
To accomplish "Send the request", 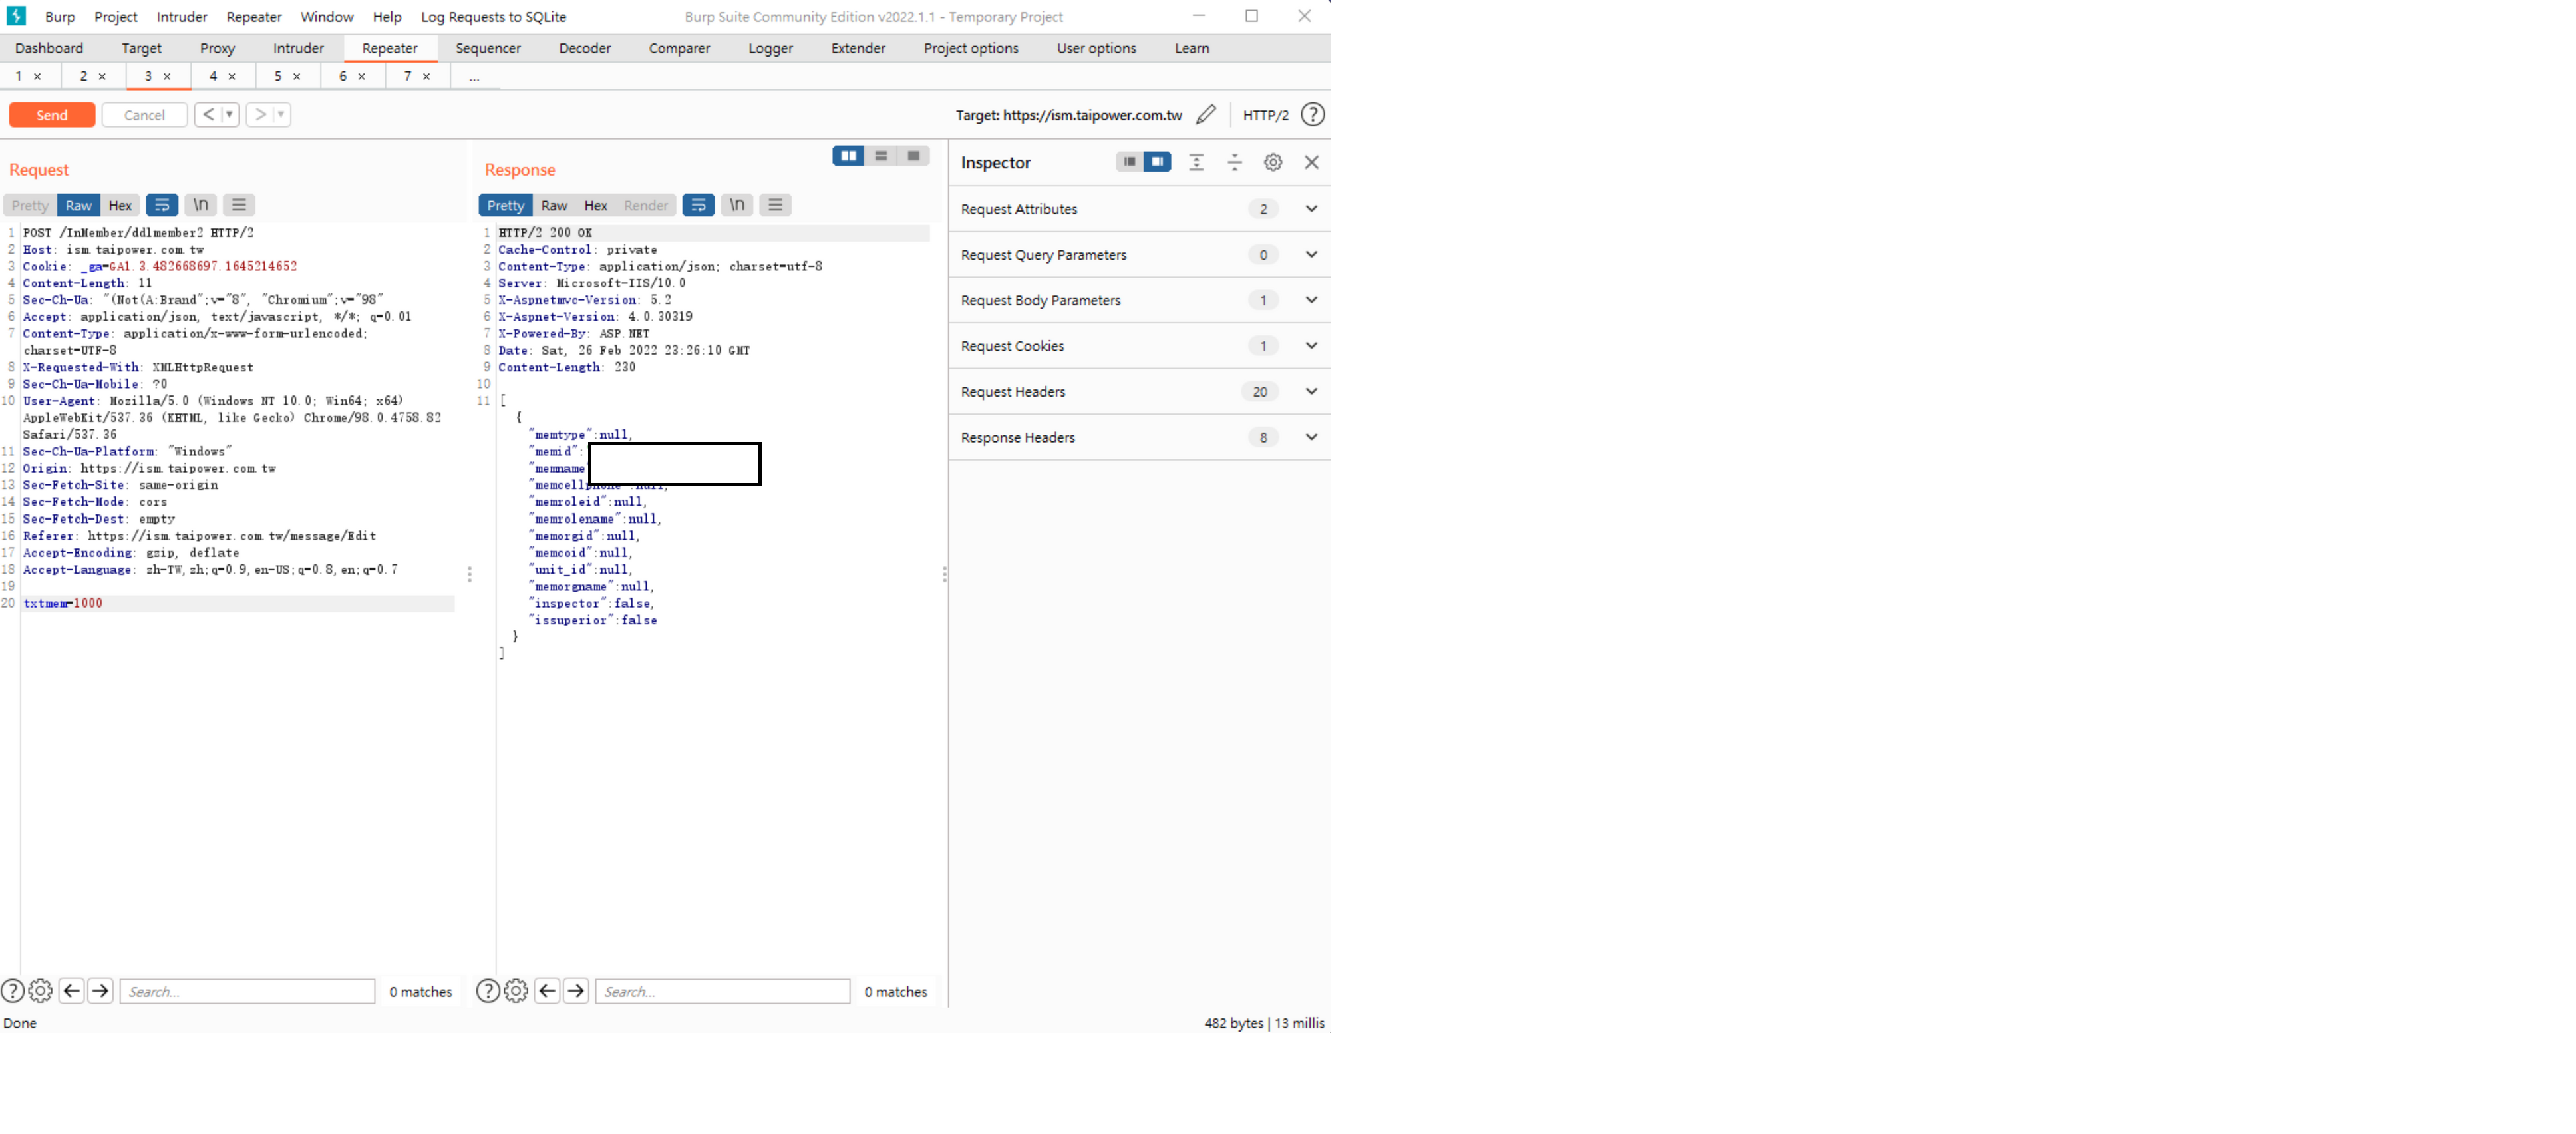I will click(52, 115).
